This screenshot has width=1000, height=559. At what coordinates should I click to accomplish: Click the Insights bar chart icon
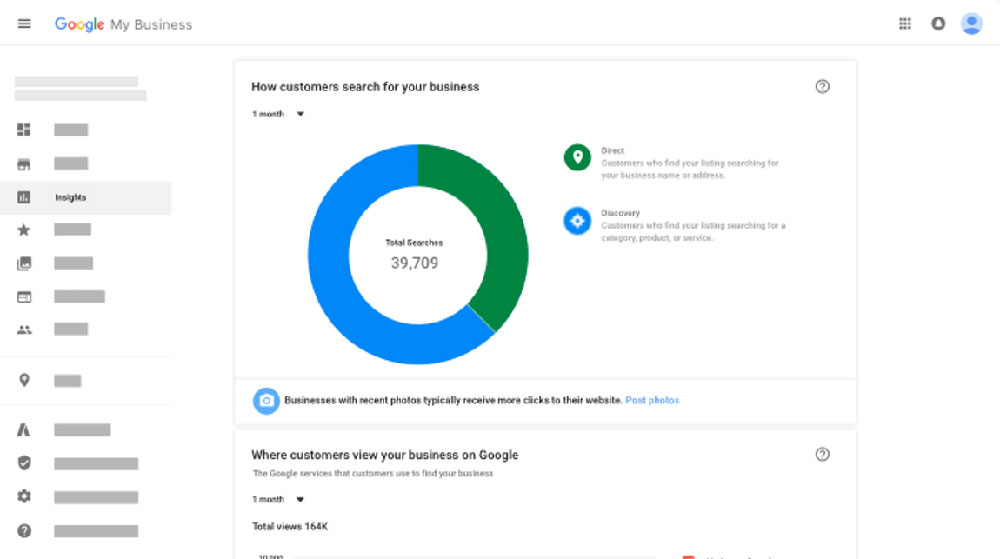click(x=24, y=197)
